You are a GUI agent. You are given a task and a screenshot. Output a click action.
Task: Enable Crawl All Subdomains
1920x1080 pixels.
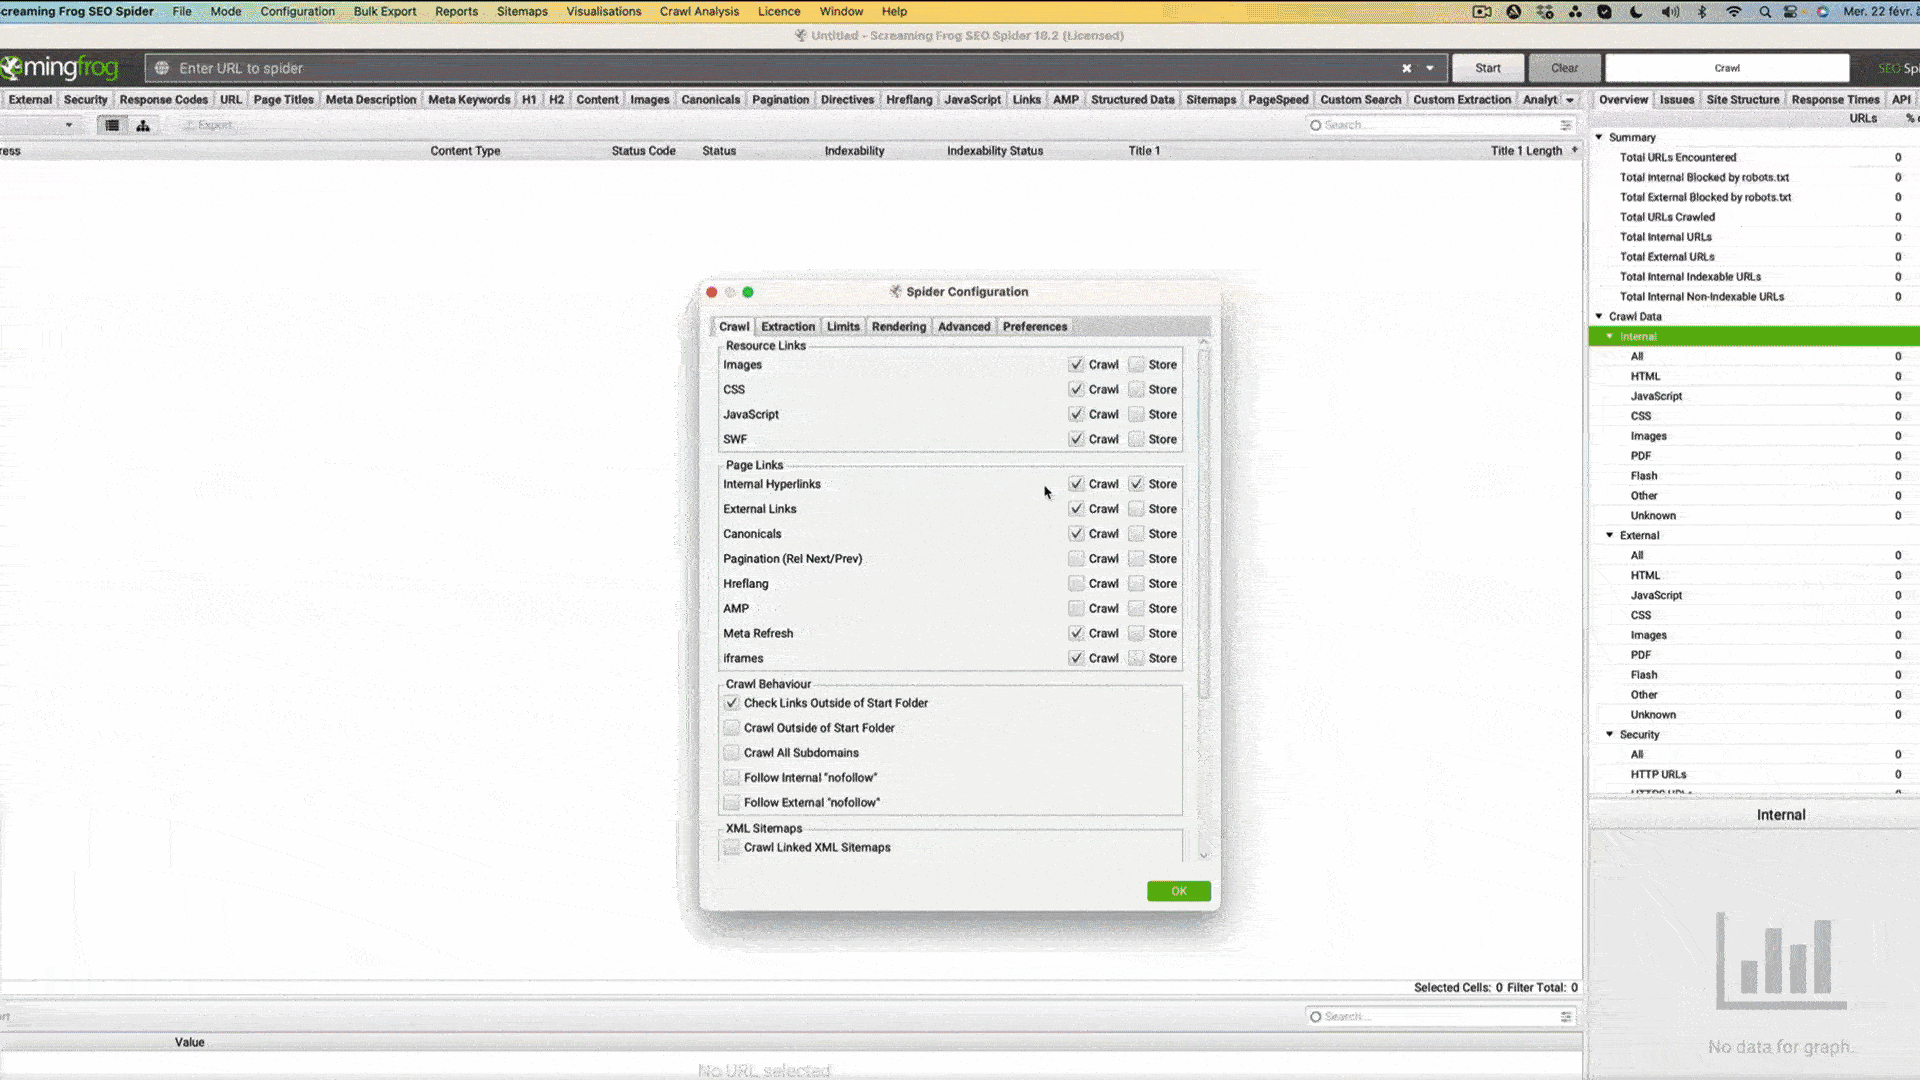point(732,753)
